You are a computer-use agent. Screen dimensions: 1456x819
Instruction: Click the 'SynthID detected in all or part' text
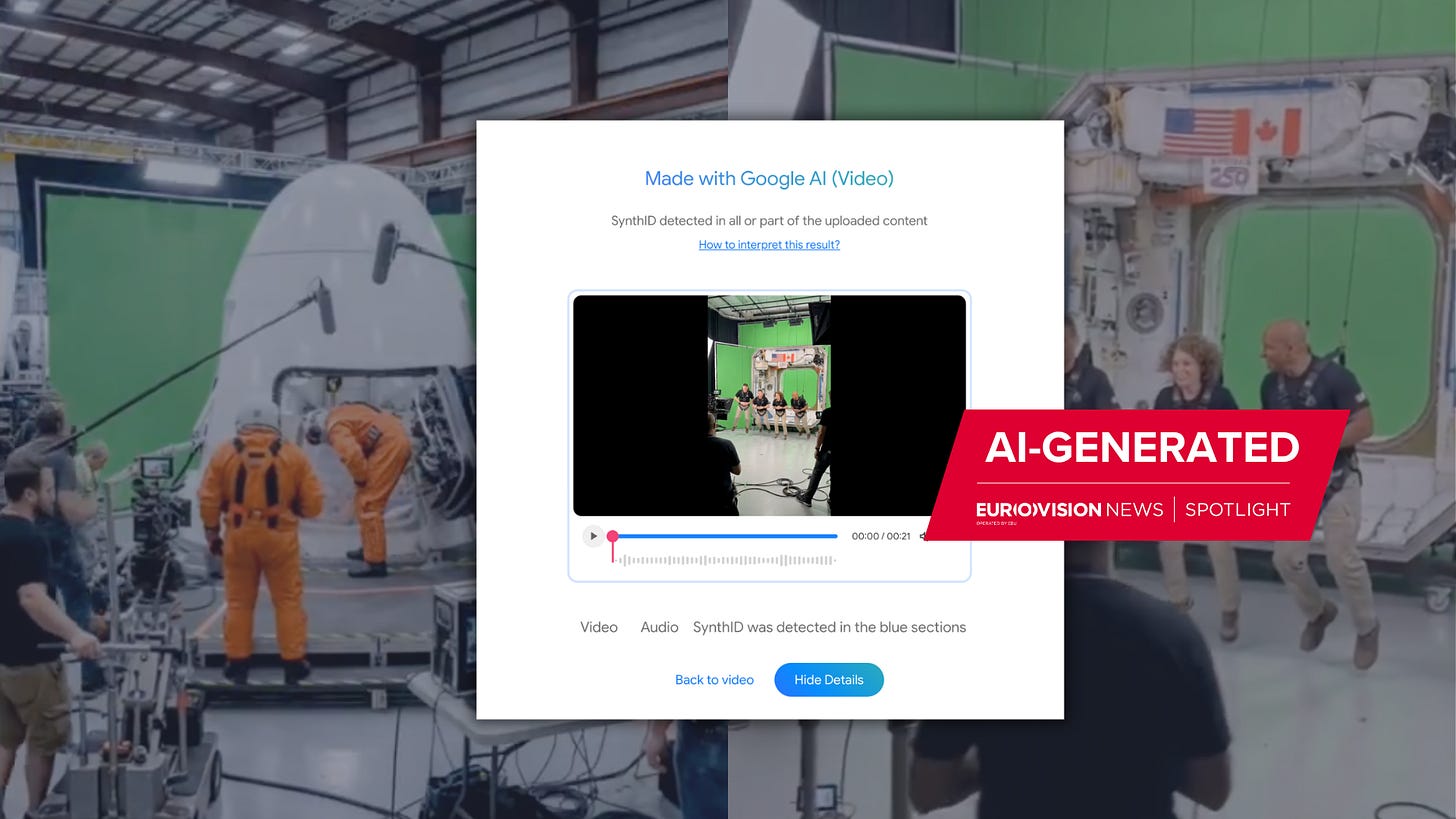769,221
